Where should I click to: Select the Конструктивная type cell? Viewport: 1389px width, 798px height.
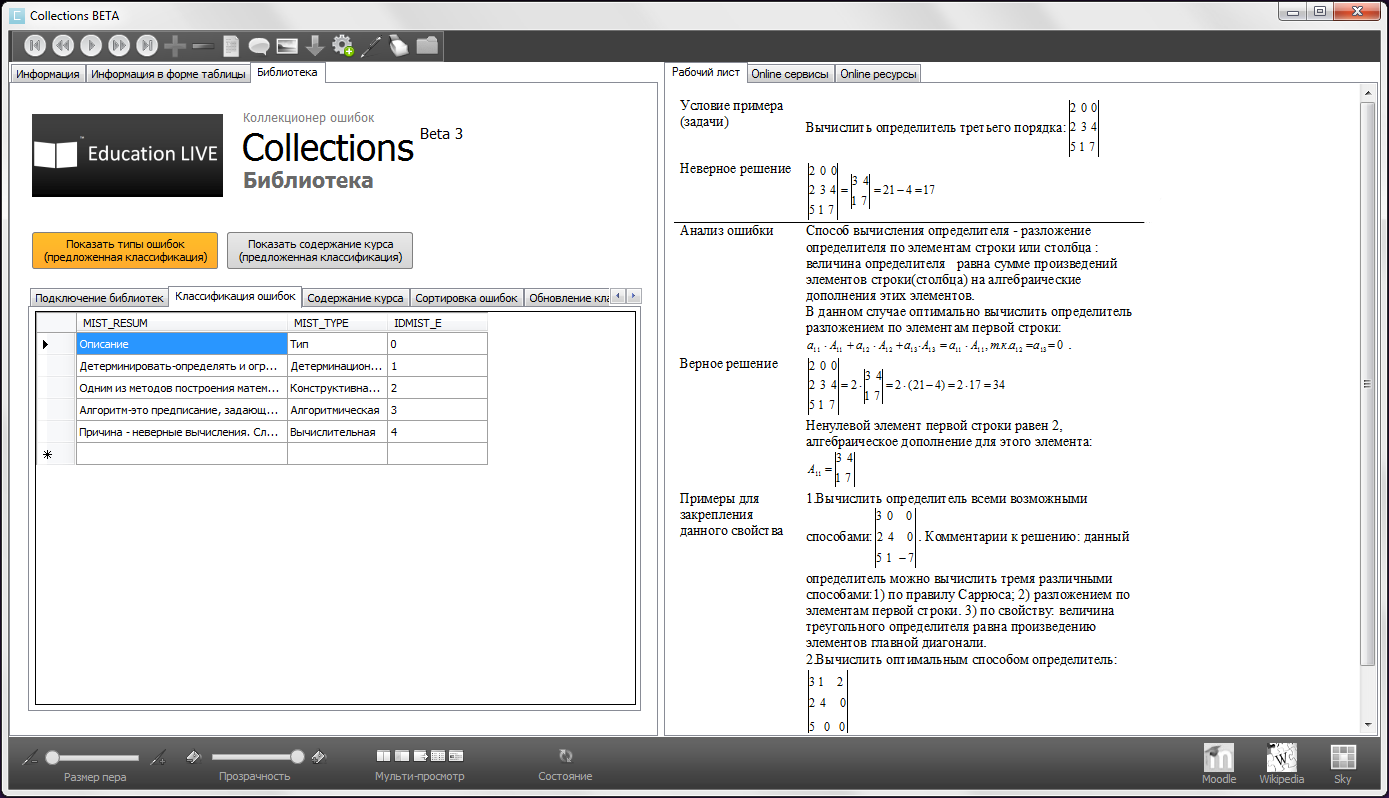click(x=338, y=388)
